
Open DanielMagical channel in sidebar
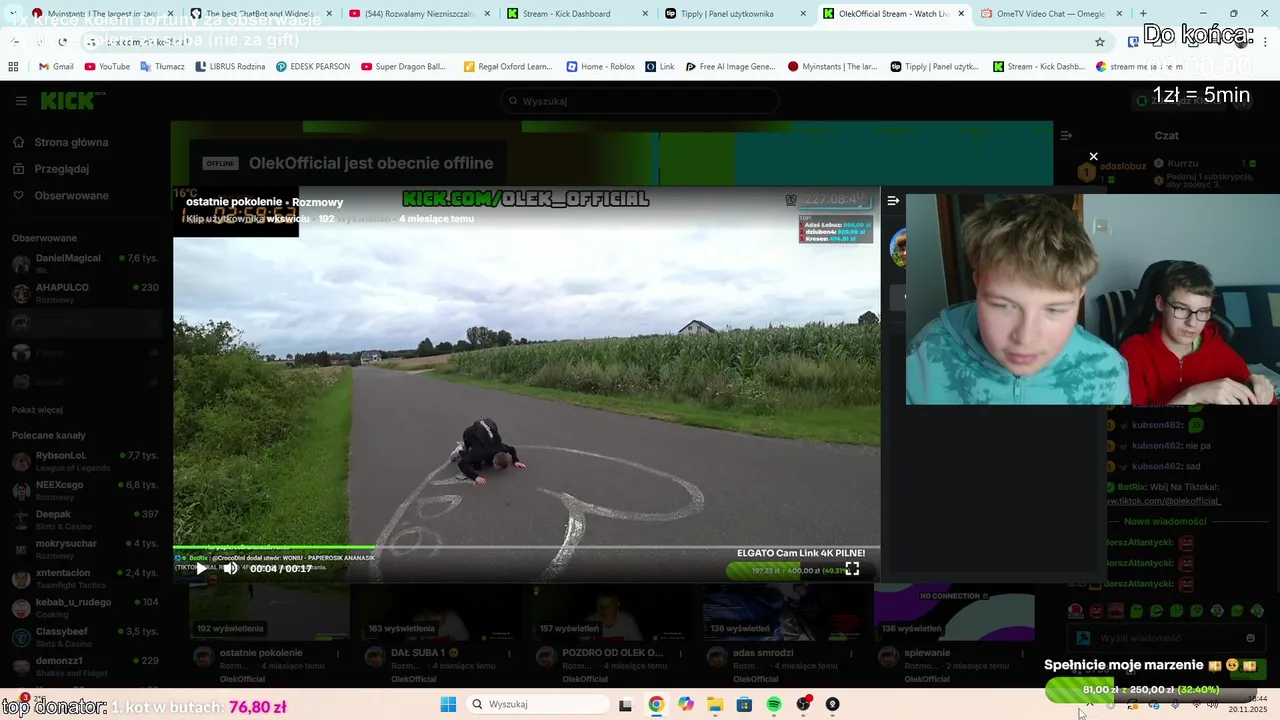pyautogui.click(x=85, y=262)
